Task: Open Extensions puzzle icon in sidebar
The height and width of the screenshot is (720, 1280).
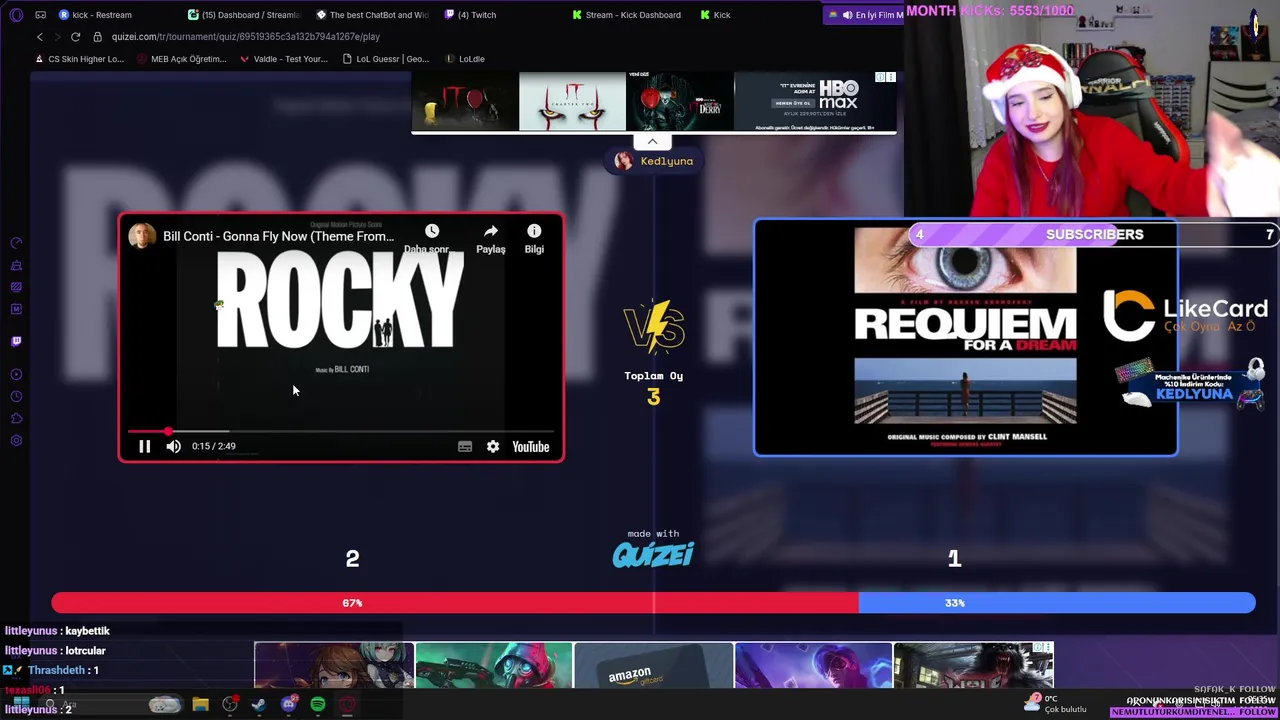Action: click(x=16, y=418)
